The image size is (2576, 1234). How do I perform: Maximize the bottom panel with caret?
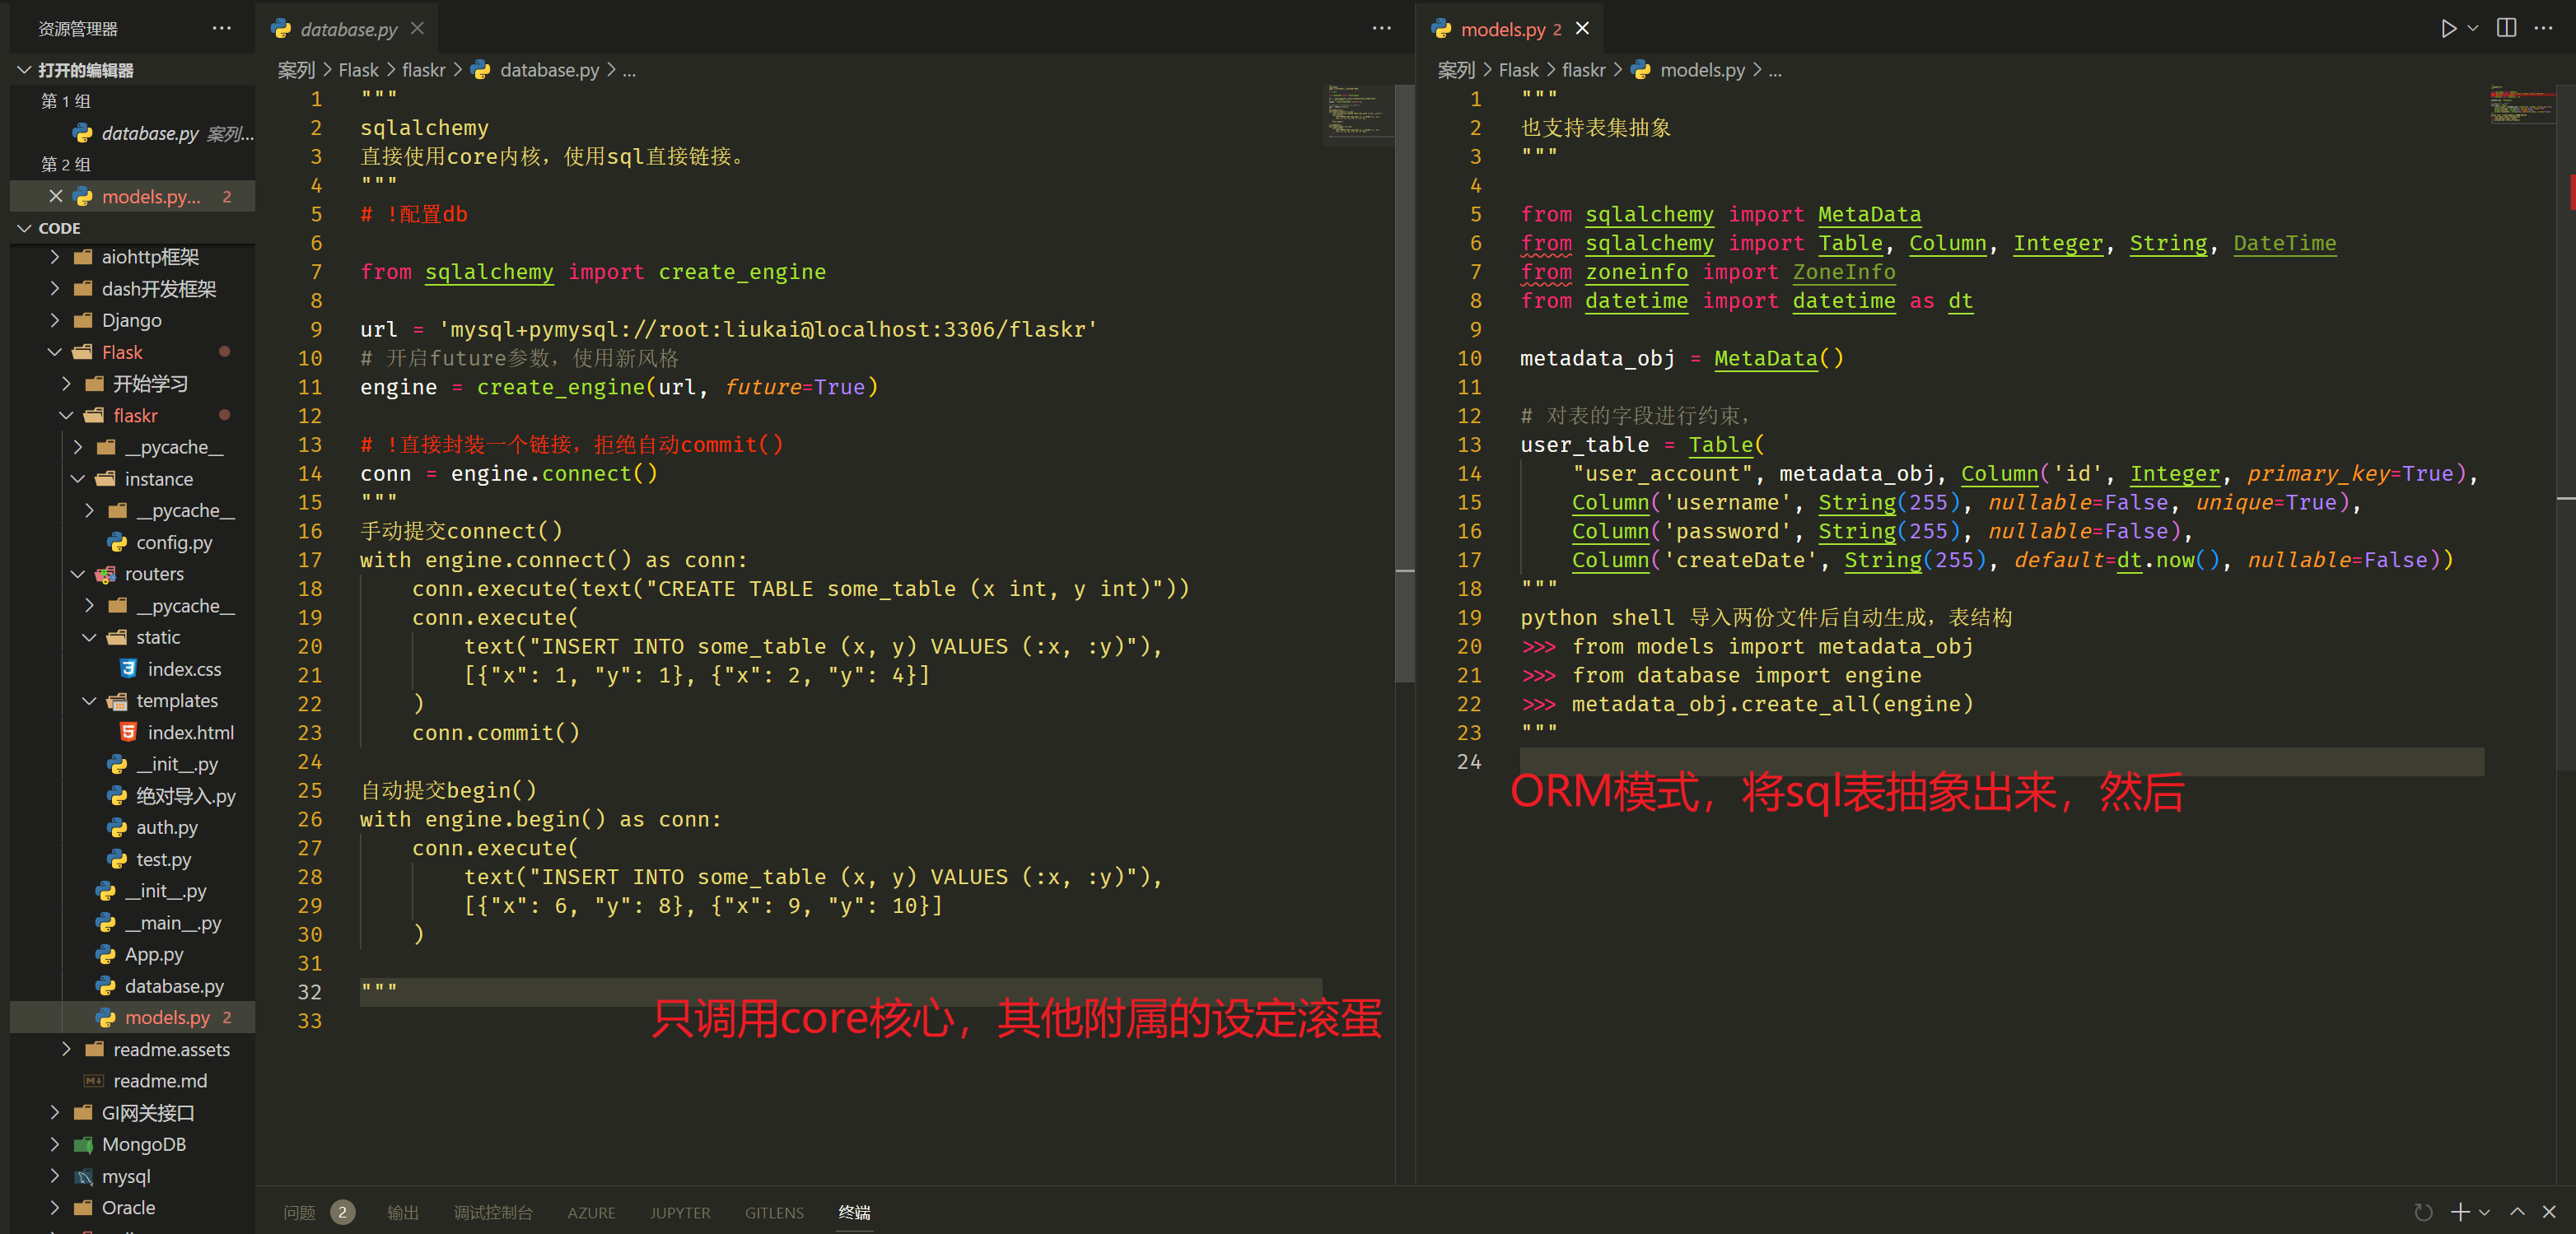[2517, 1212]
